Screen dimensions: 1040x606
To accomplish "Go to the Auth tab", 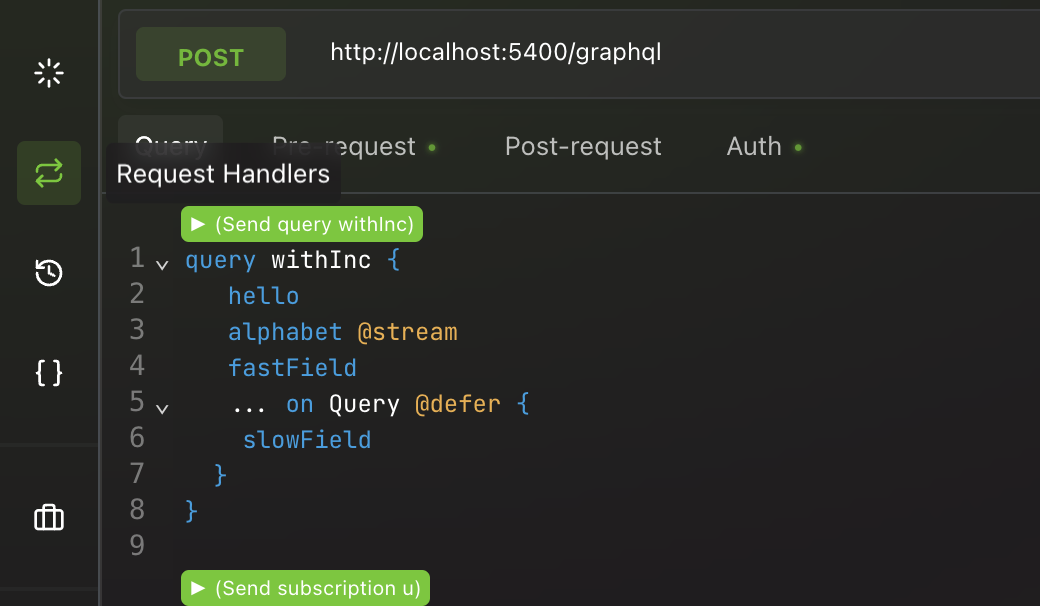I will tap(754, 147).
